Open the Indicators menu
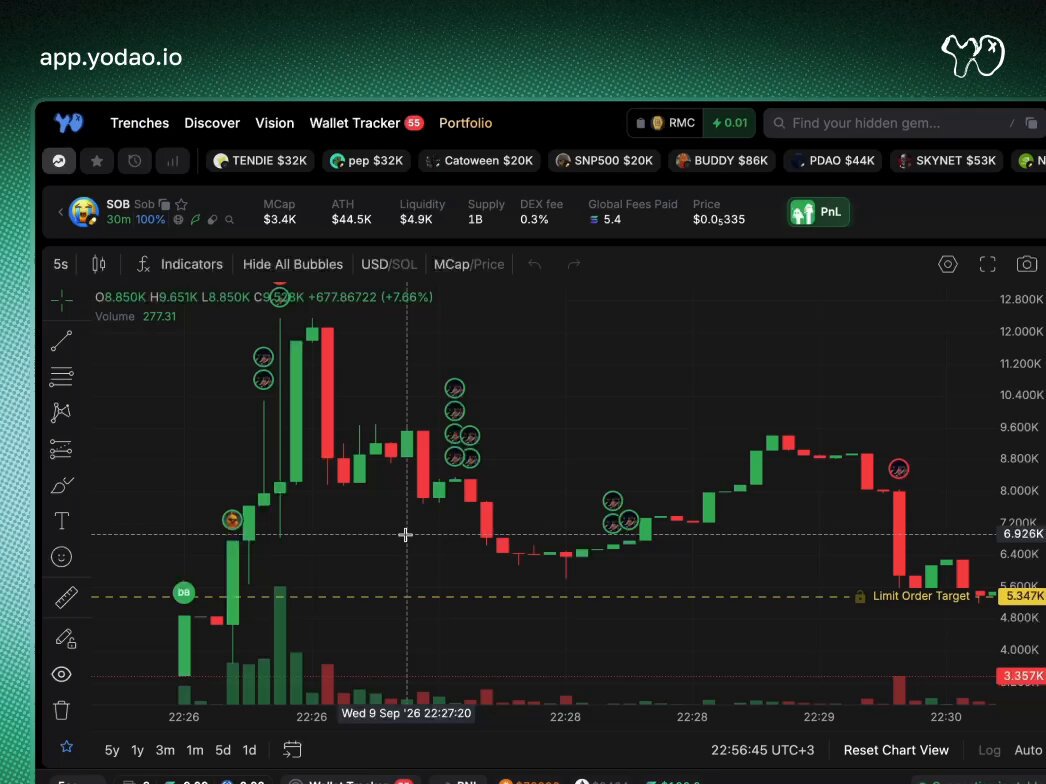1046x784 pixels. [179, 264]
